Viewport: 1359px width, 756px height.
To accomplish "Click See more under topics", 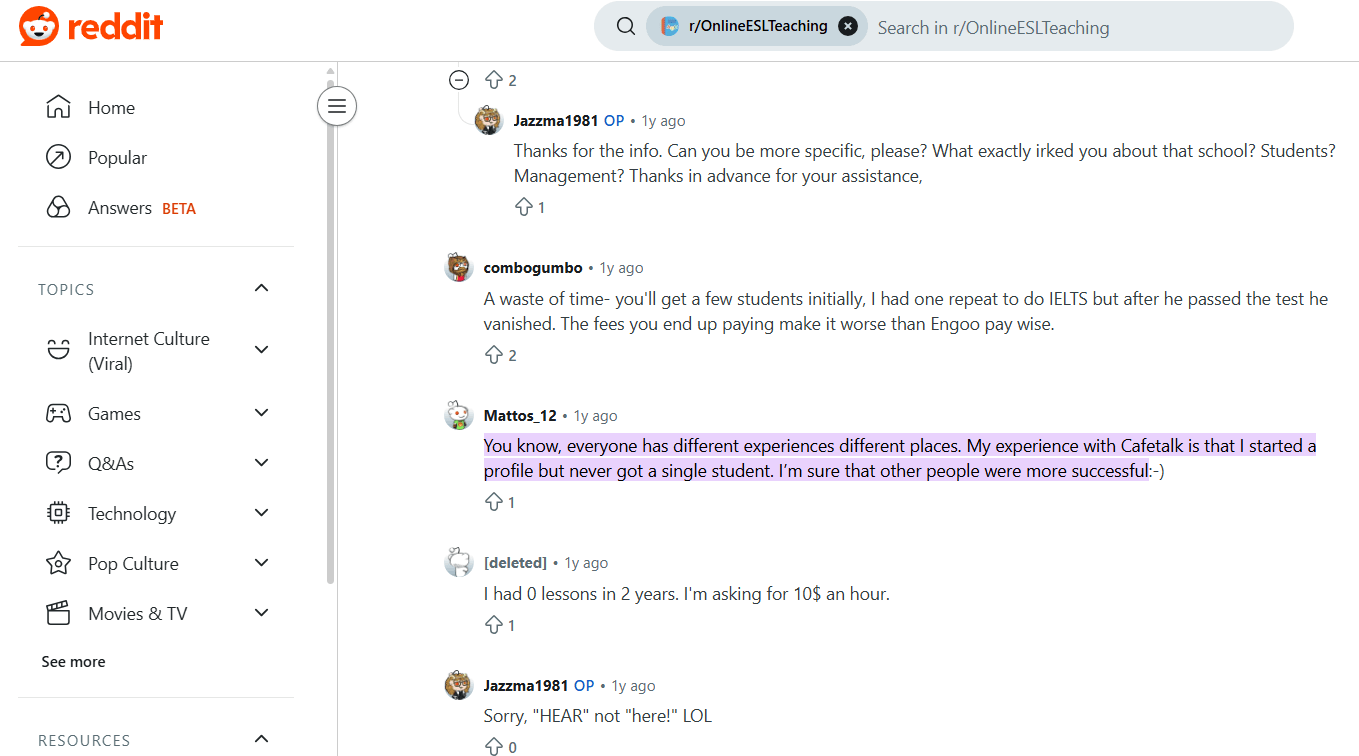I will point(73,662).
